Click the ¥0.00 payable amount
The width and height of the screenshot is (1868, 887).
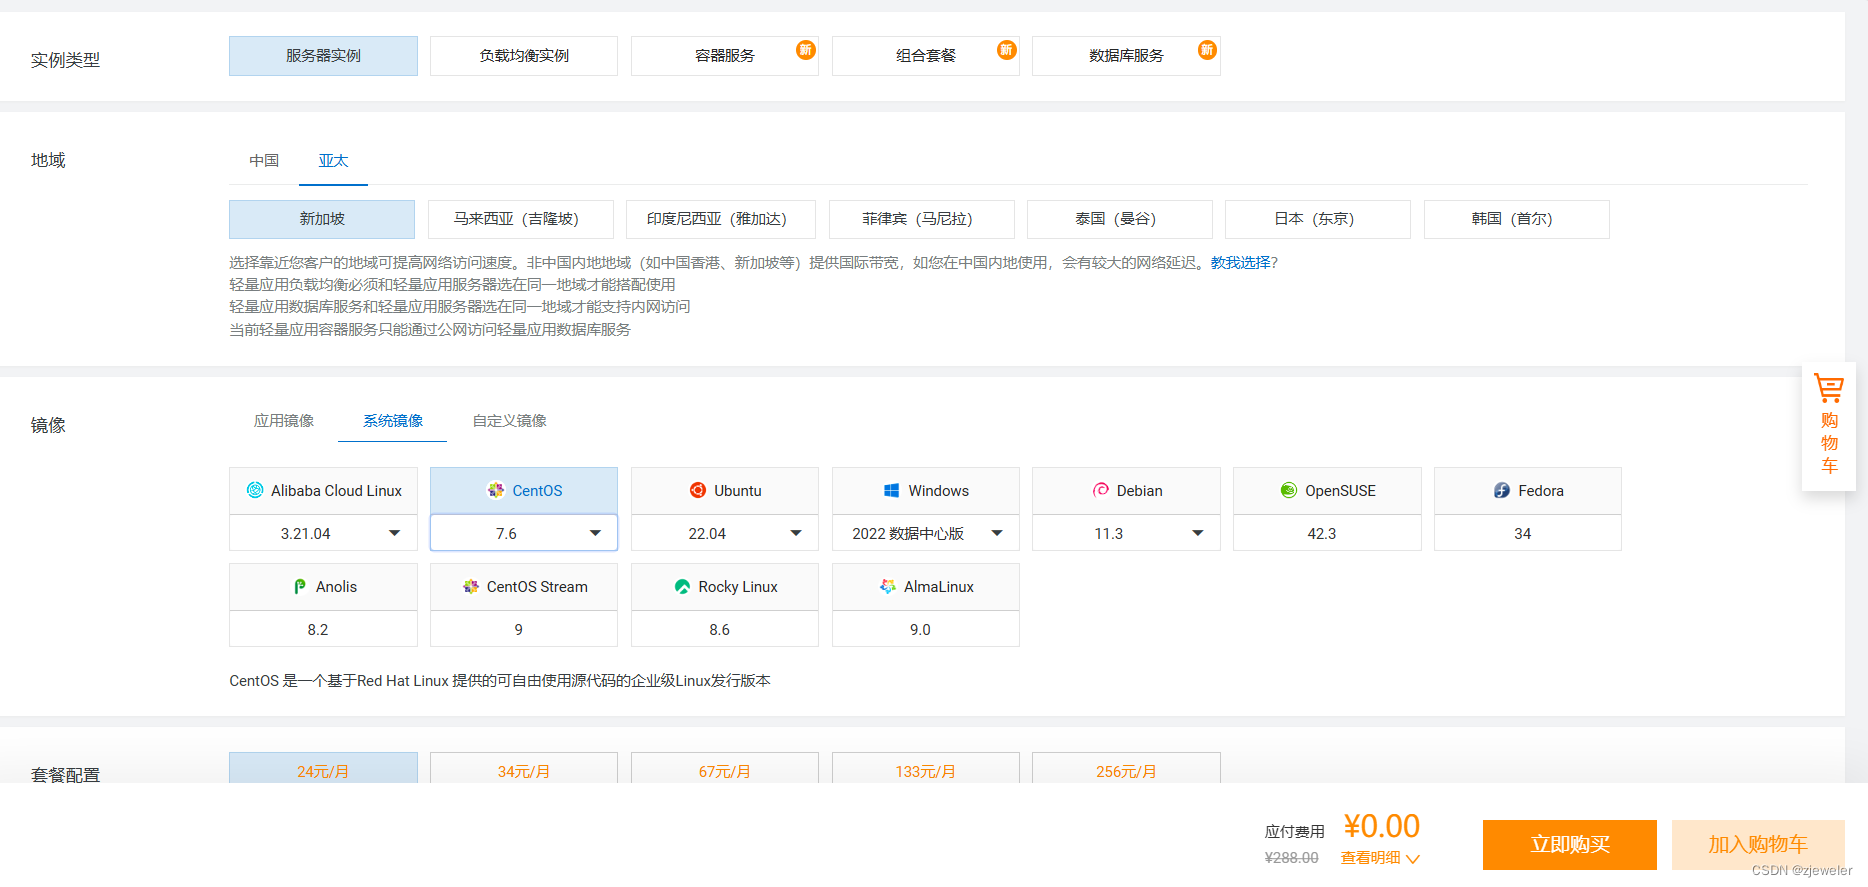click(1382, 826)
